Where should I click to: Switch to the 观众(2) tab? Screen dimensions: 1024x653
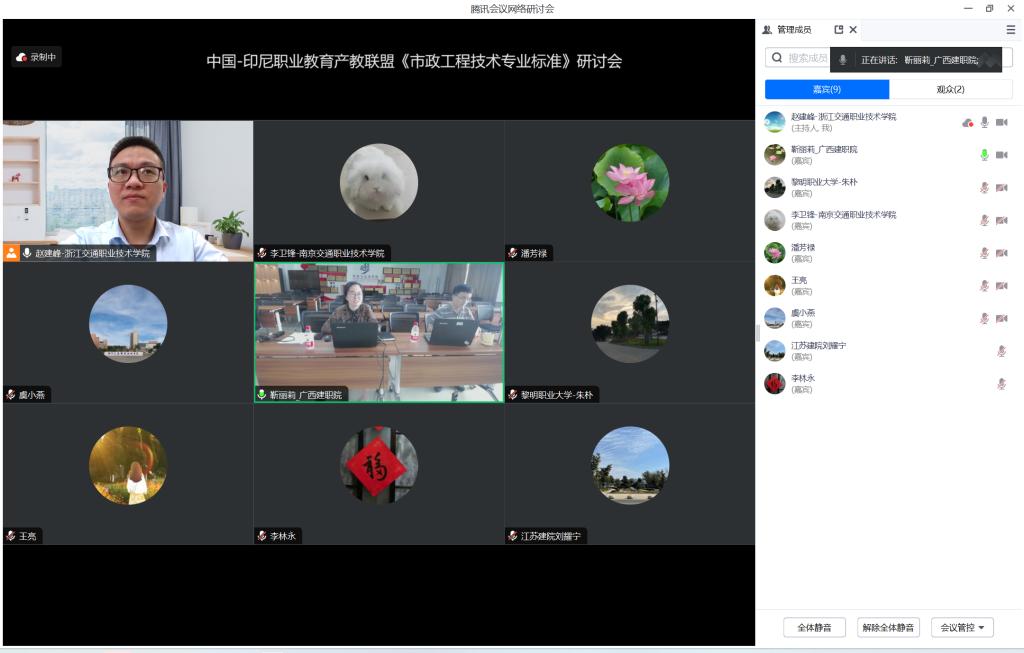950,89
